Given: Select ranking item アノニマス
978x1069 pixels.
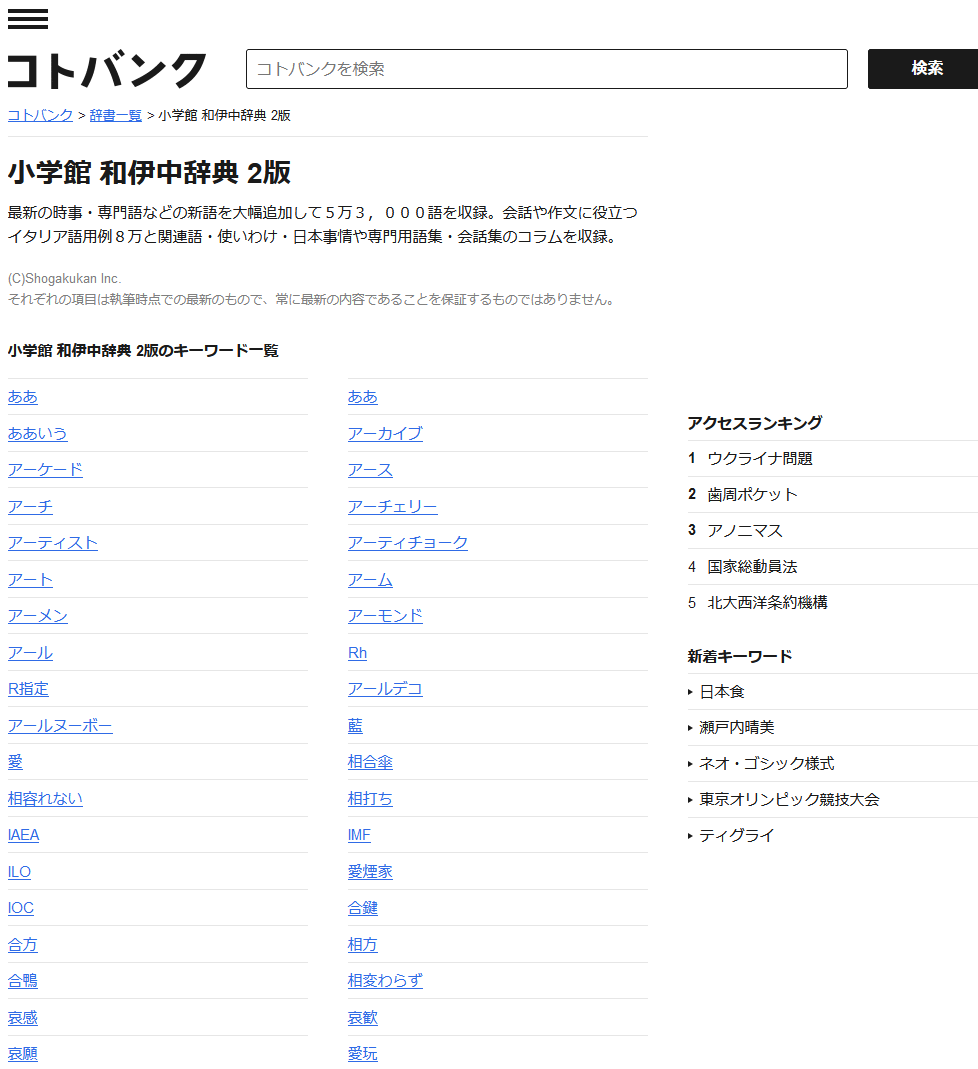Looking at the screenshot, I should coord(745,530).
